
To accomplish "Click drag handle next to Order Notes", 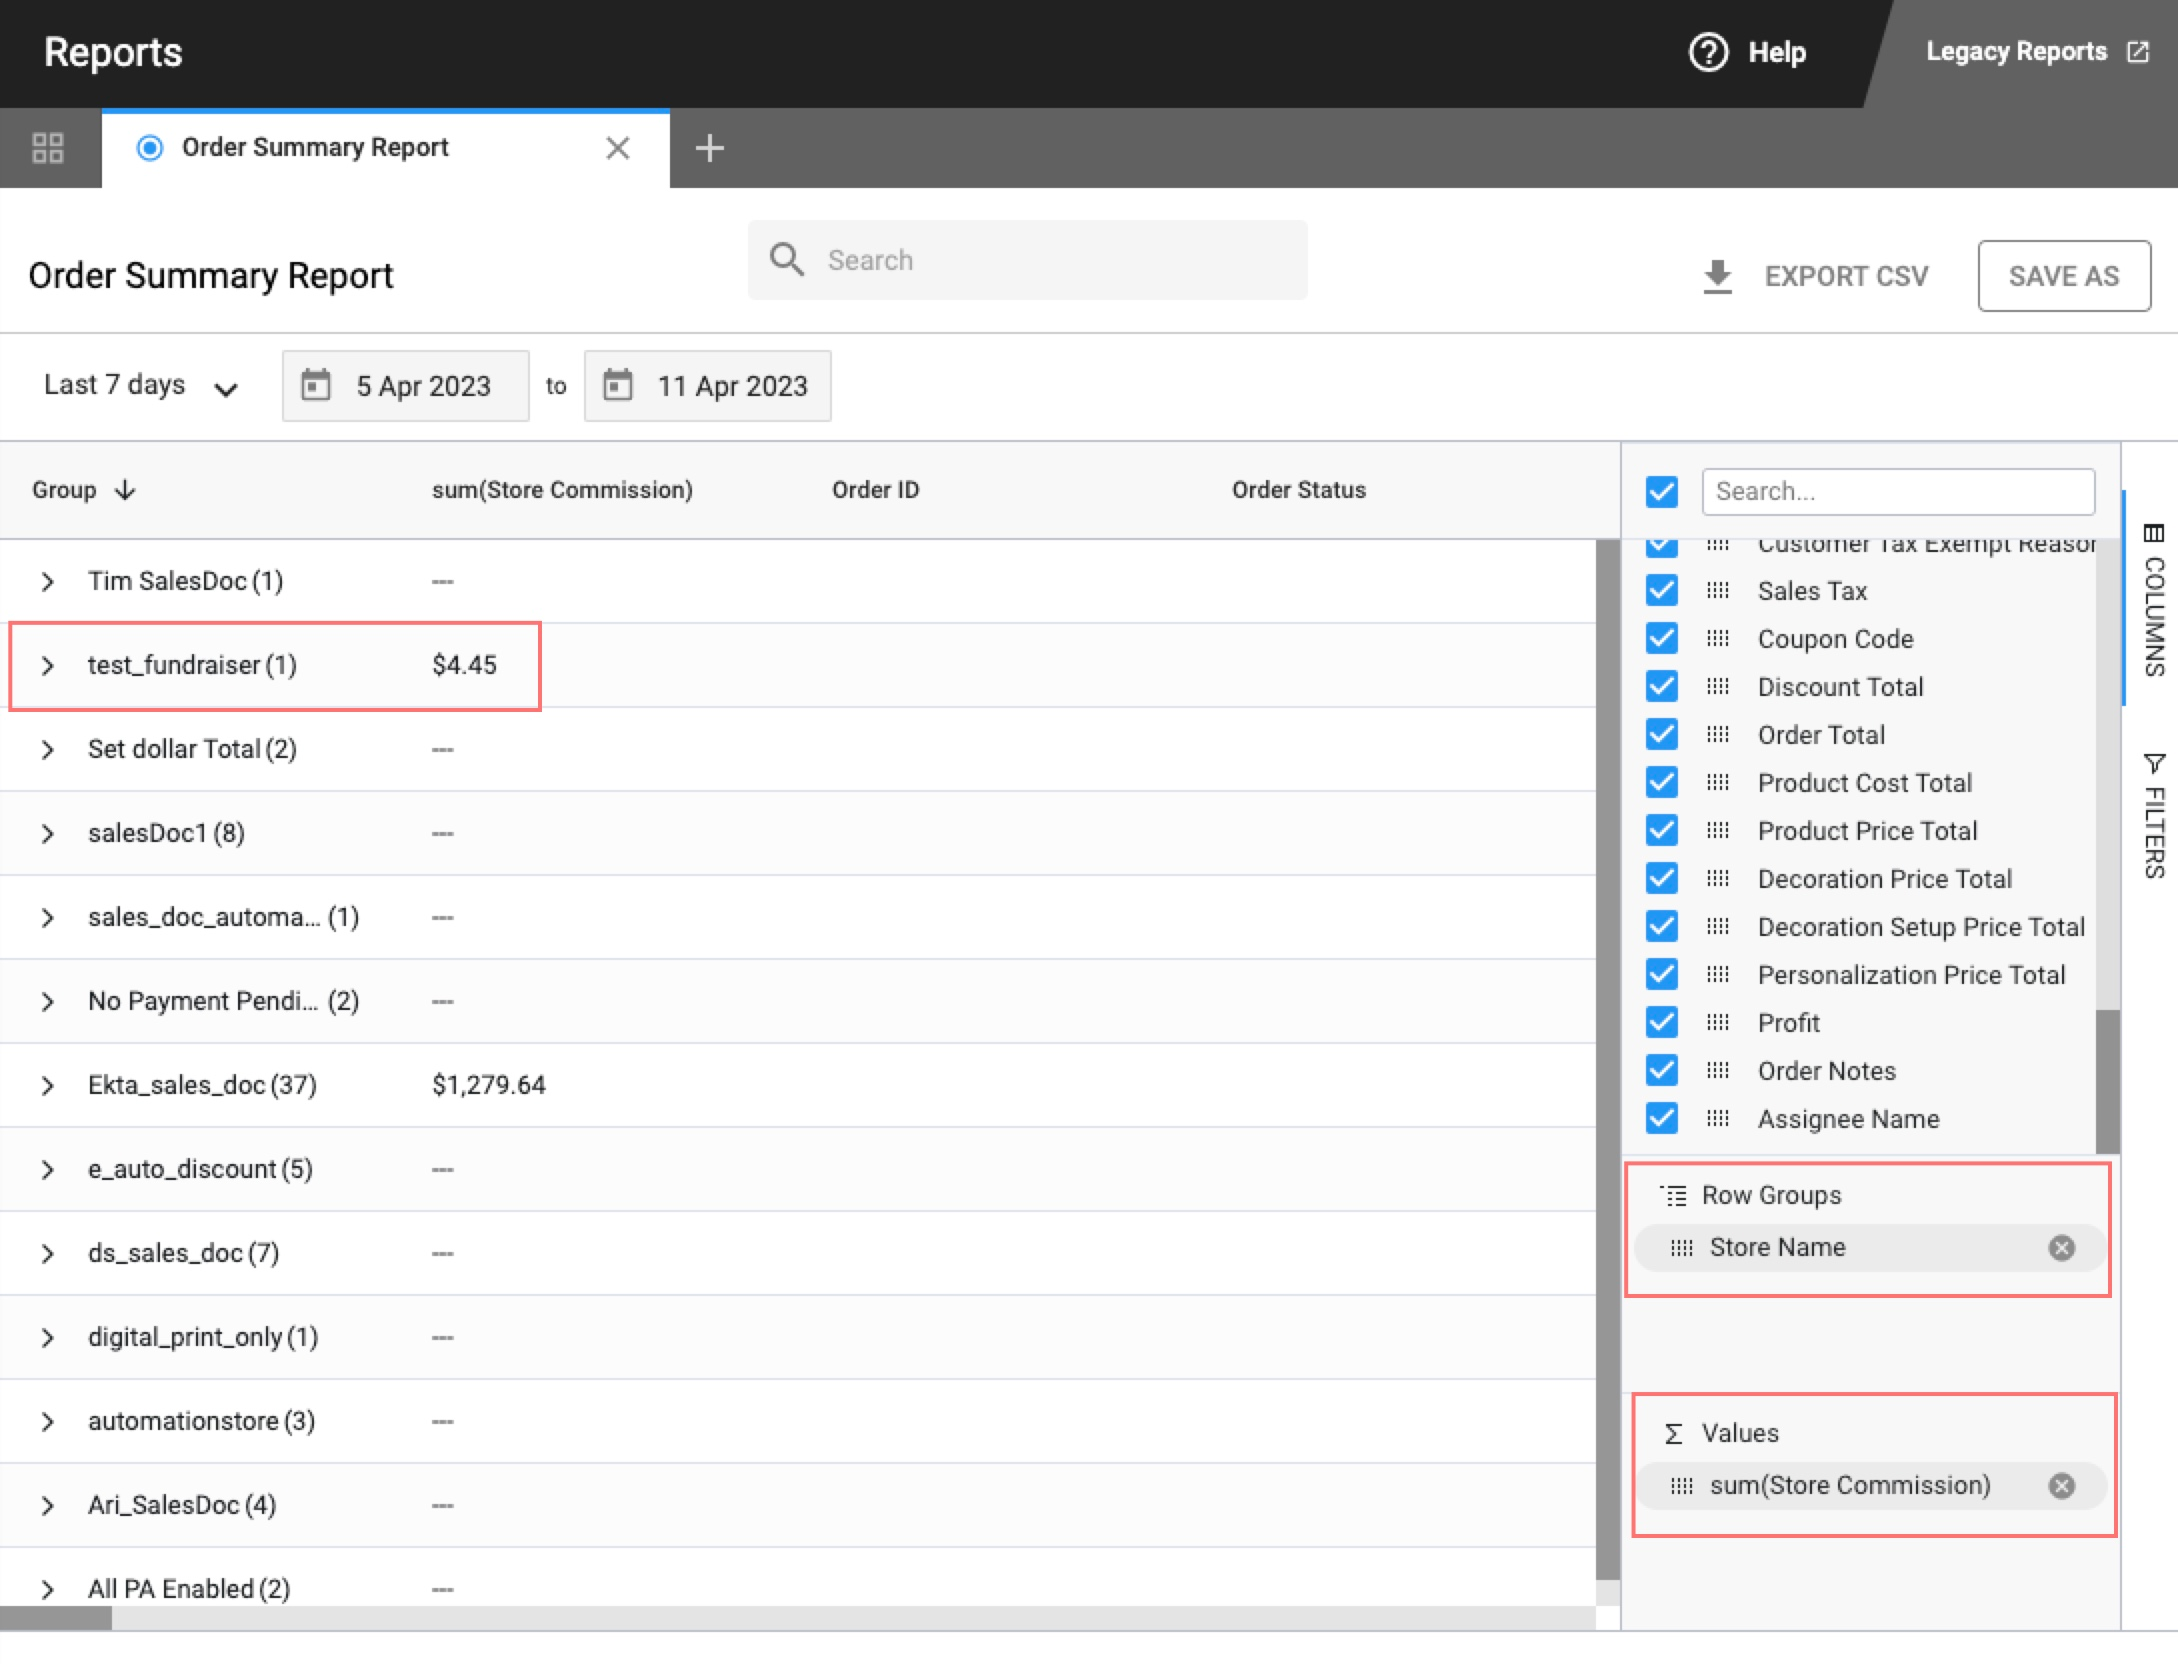I will click(1717, 1070).
